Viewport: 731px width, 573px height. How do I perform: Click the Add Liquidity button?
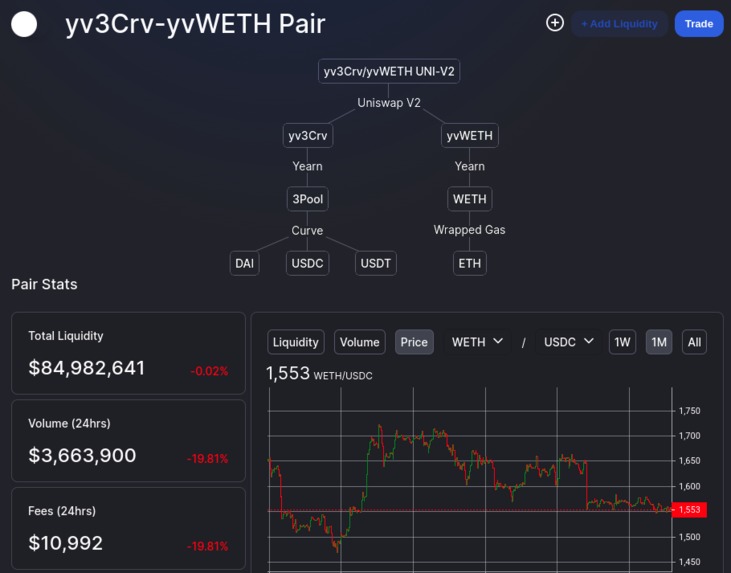[x=619, y=24]
